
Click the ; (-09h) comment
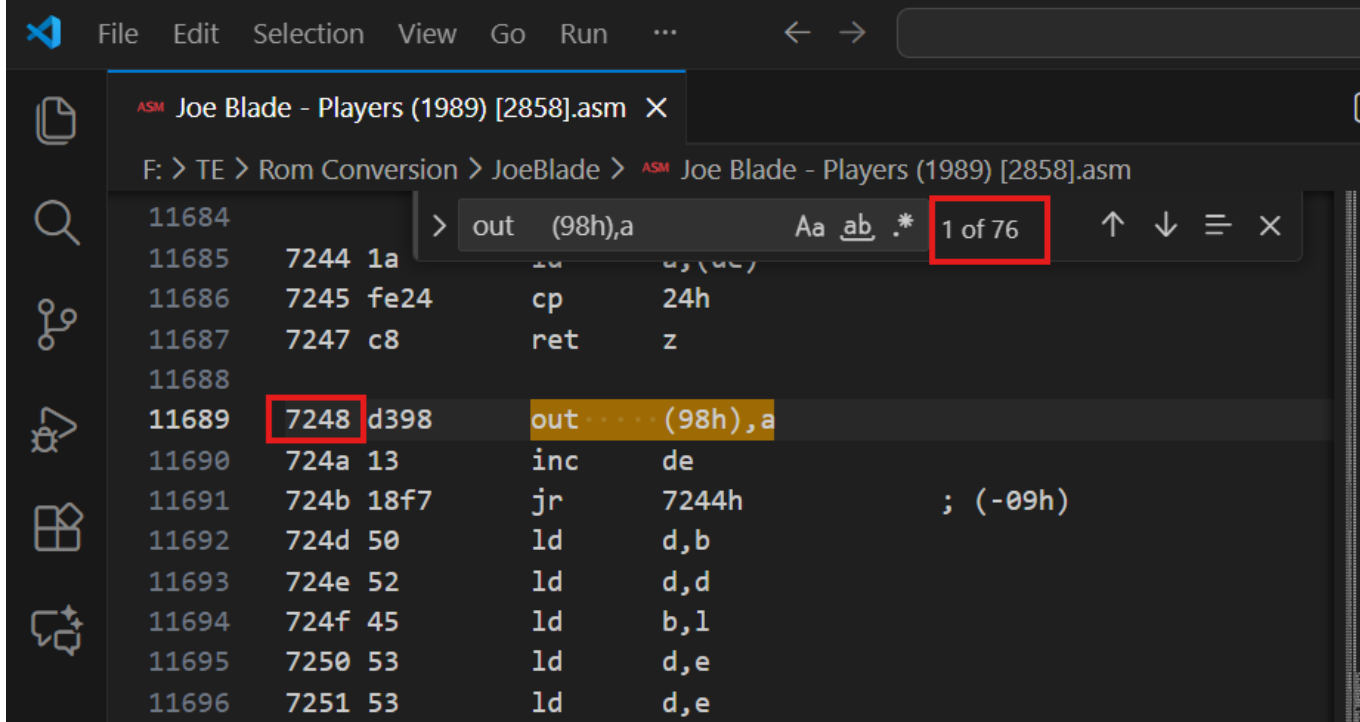(1005, 500)
